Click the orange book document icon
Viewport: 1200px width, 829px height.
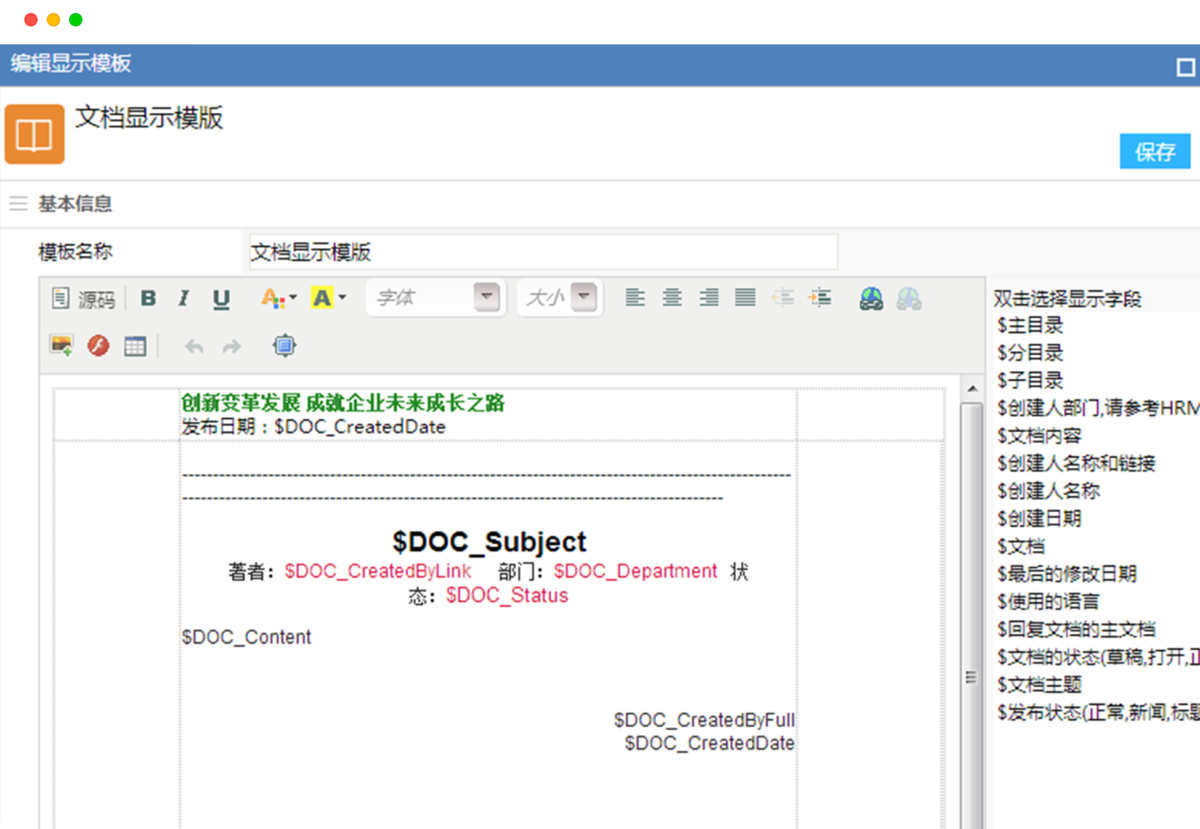coord(35,133)
